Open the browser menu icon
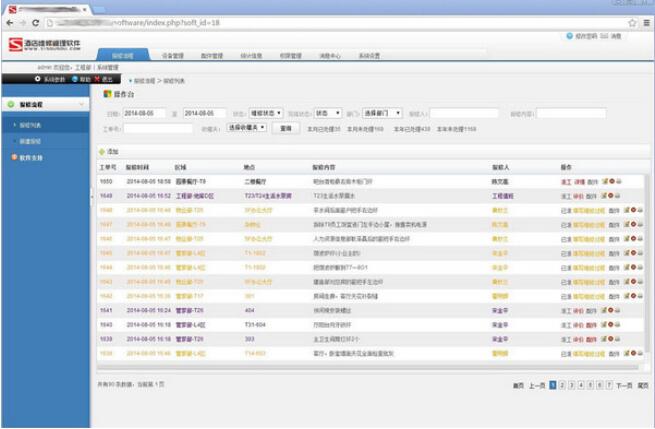The image size is (655, 429). point(646,22)
